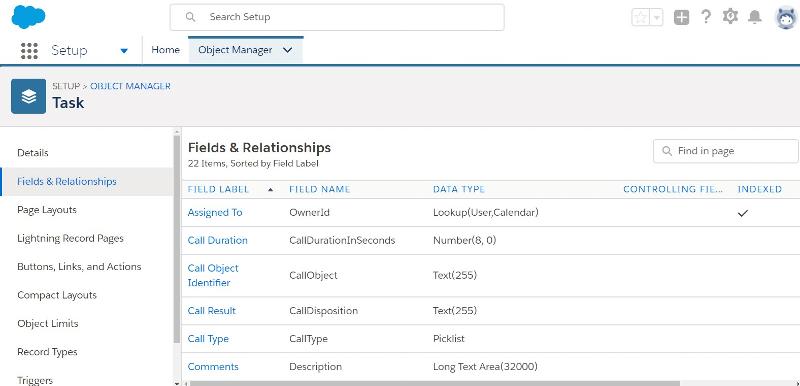Click the Long Text Area(32000) cell
The height and width of the screenshot is (386, 800).
coord(485,367)
